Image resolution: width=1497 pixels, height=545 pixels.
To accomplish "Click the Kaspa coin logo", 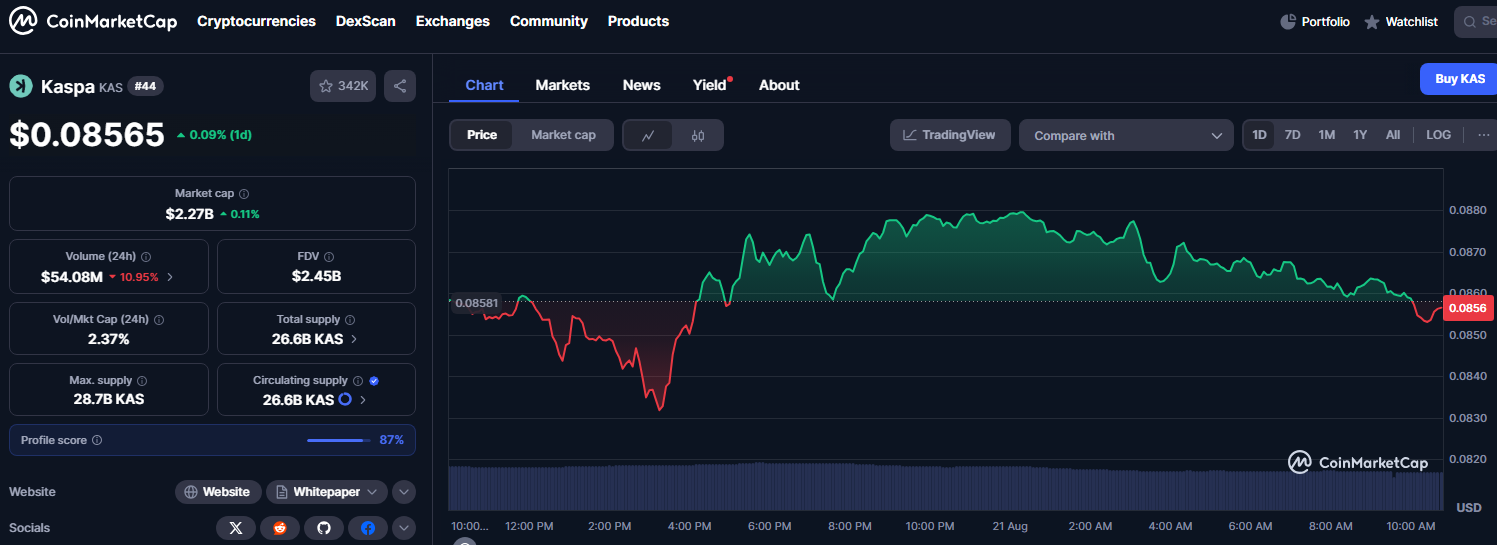I will (21, 86).
